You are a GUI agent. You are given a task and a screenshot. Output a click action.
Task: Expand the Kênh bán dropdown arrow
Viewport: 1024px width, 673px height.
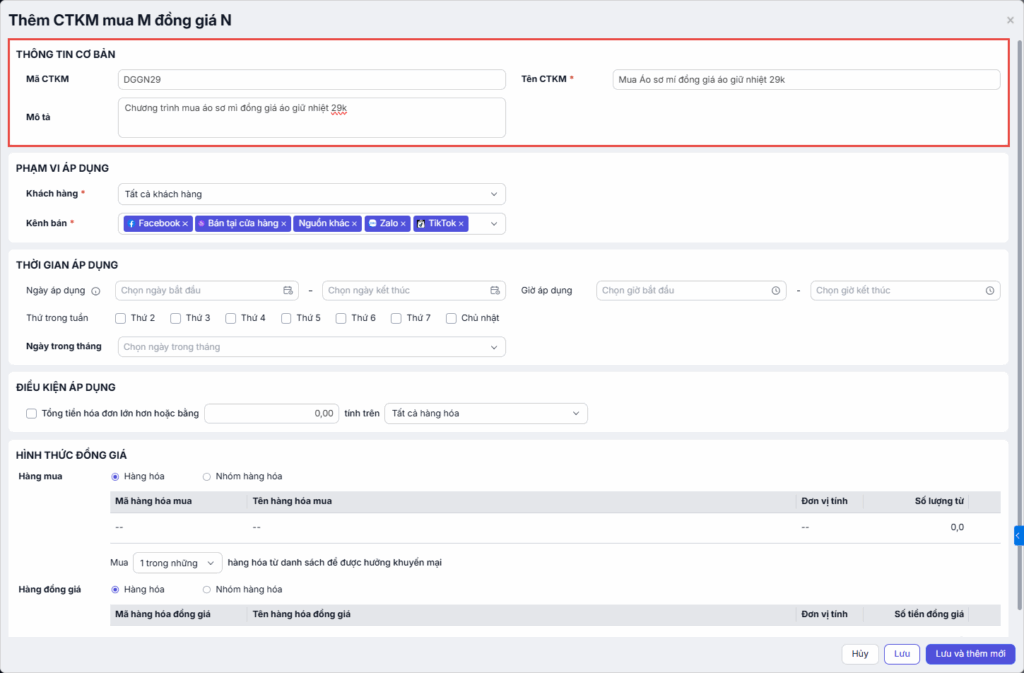click(494, 224)
